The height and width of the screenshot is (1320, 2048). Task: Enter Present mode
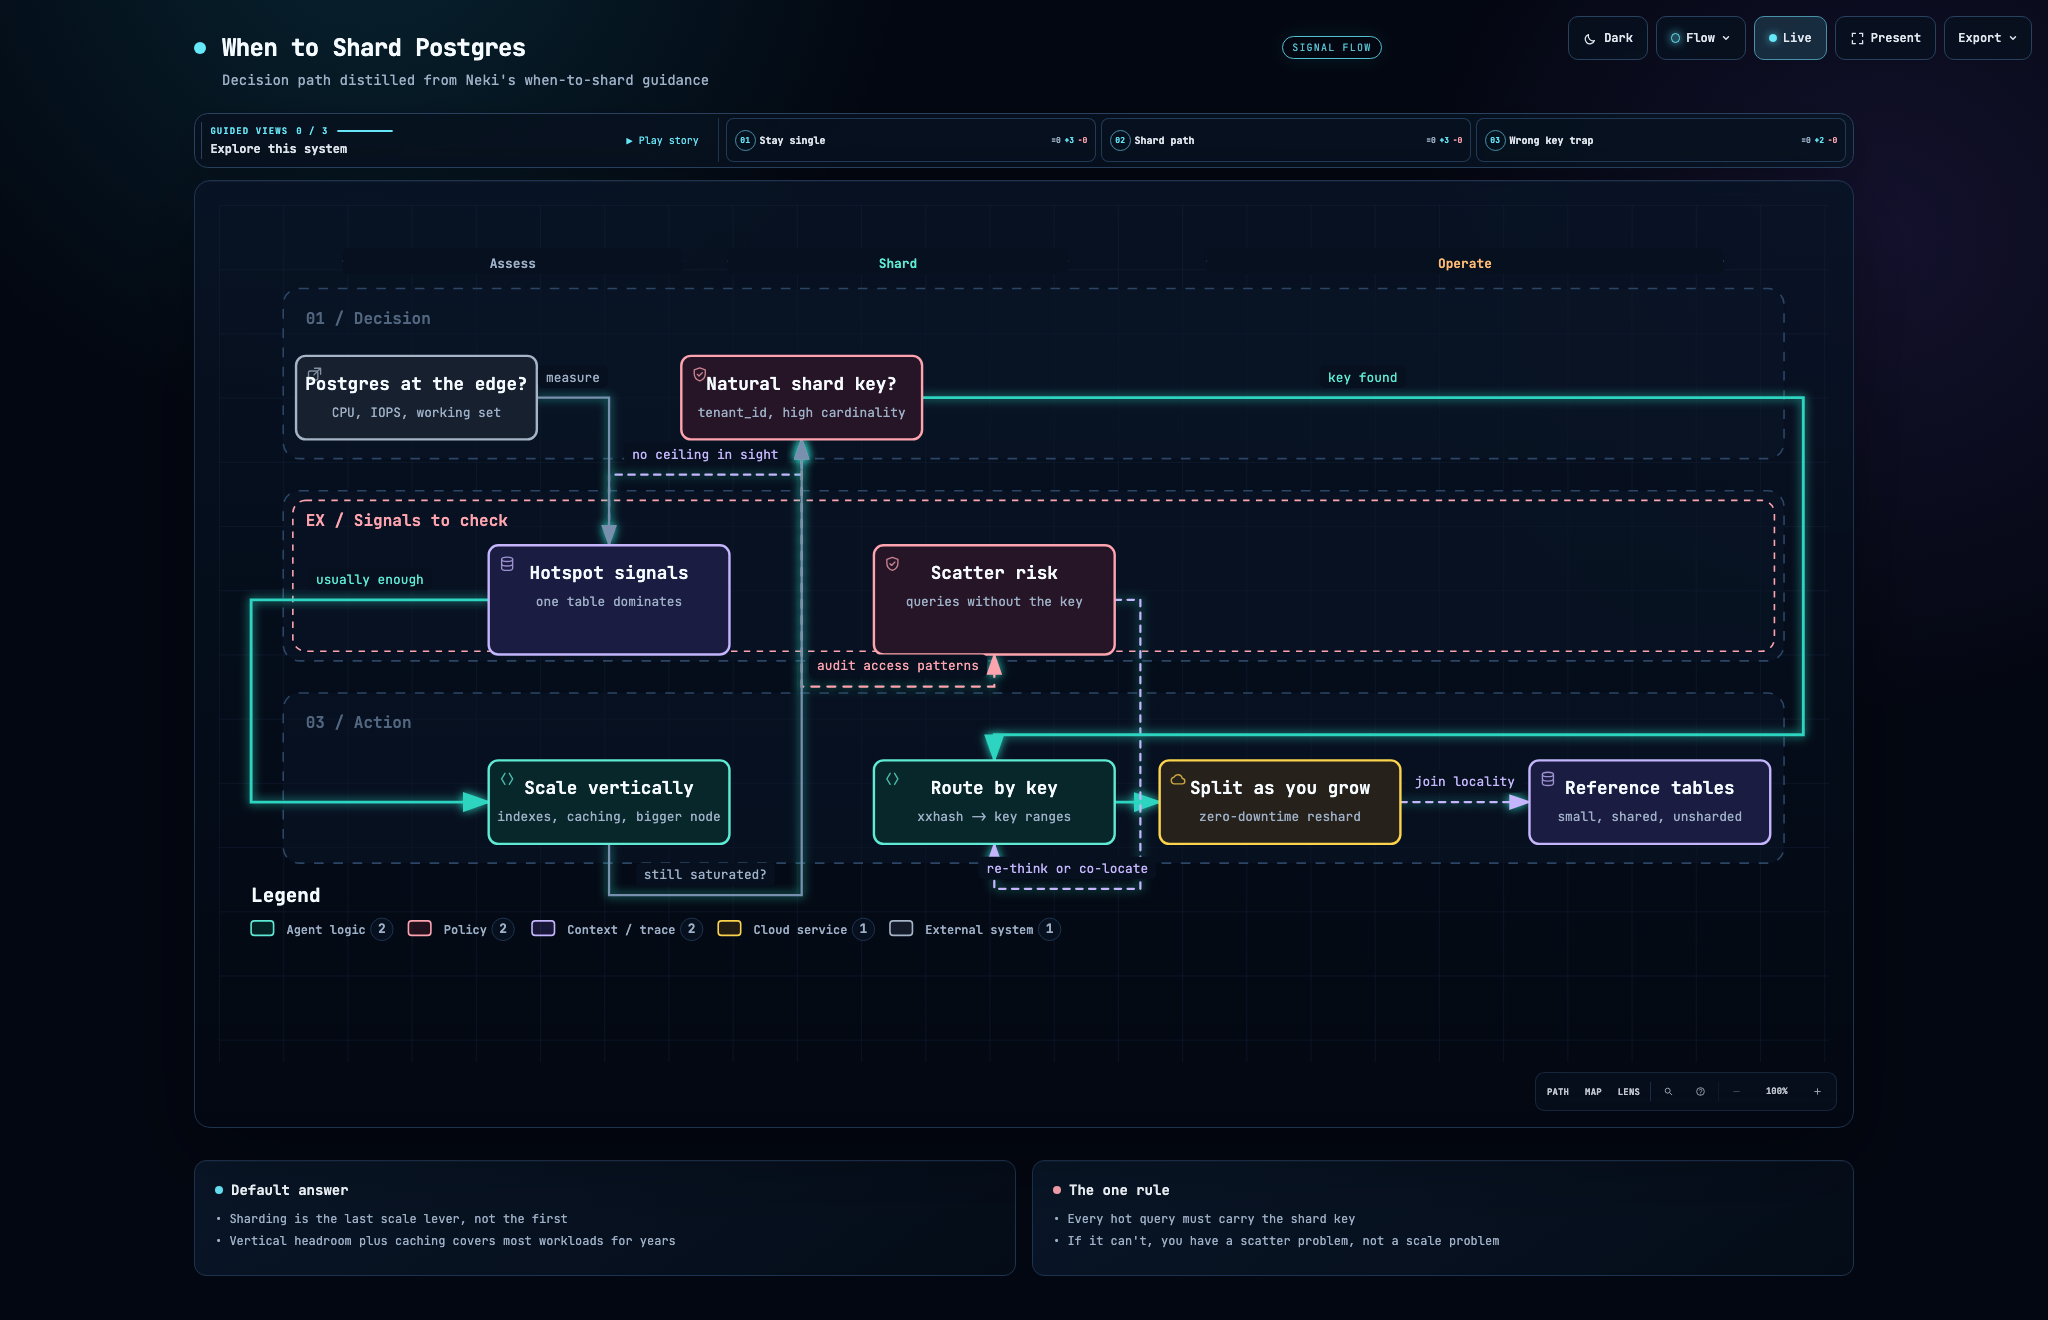[x=1885, y=38]
